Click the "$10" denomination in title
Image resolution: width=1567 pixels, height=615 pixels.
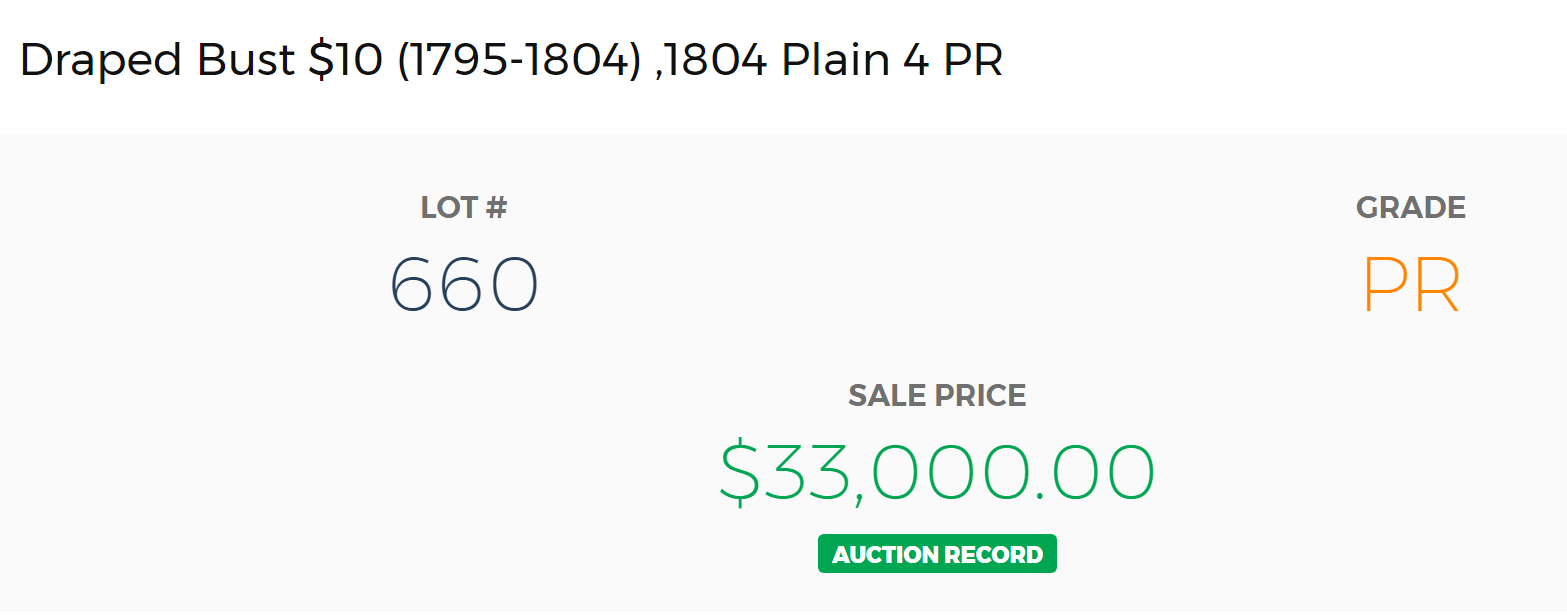346,60
